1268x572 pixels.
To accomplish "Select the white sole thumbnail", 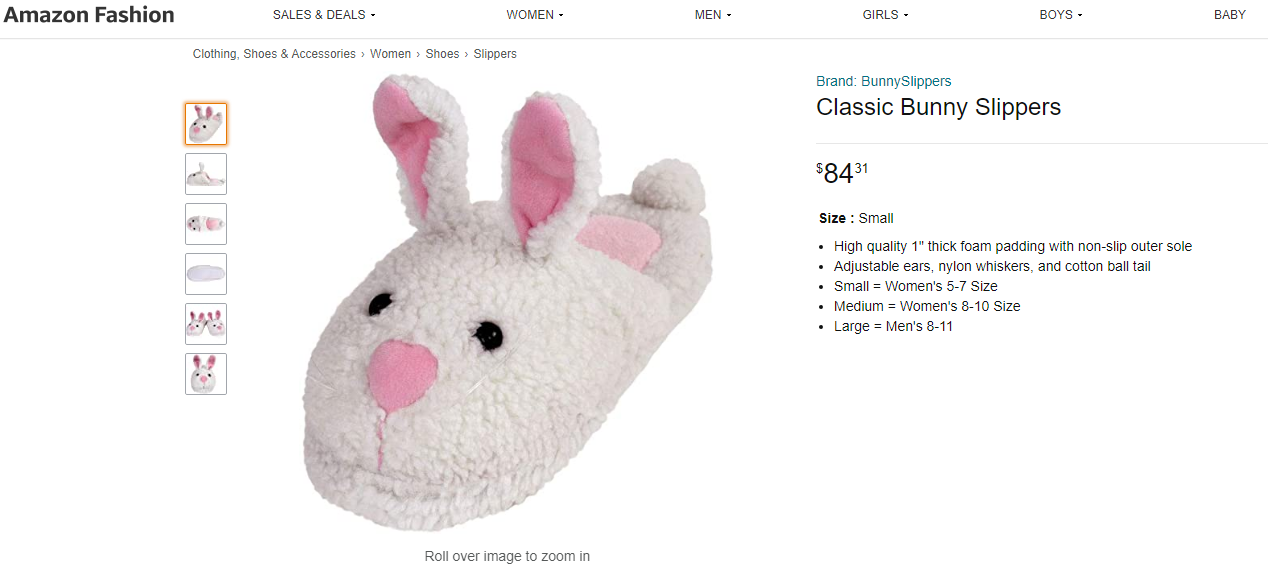I will pyautogui.click(x=206, y=274).
